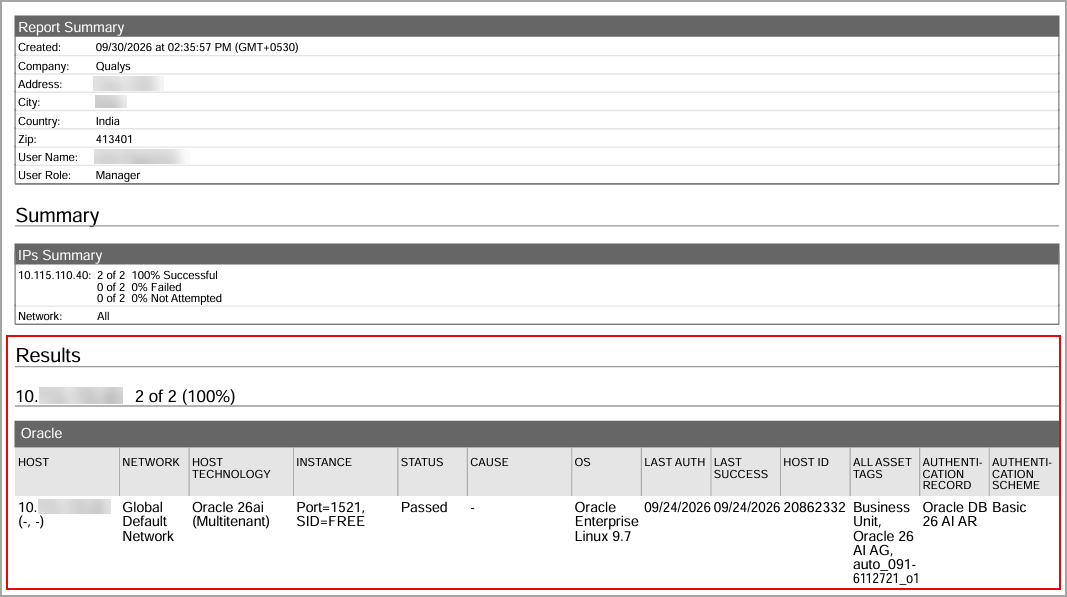This screenshot has height=597, width=1067.
Task: Click the Network value All
Action: coord(103,316)
